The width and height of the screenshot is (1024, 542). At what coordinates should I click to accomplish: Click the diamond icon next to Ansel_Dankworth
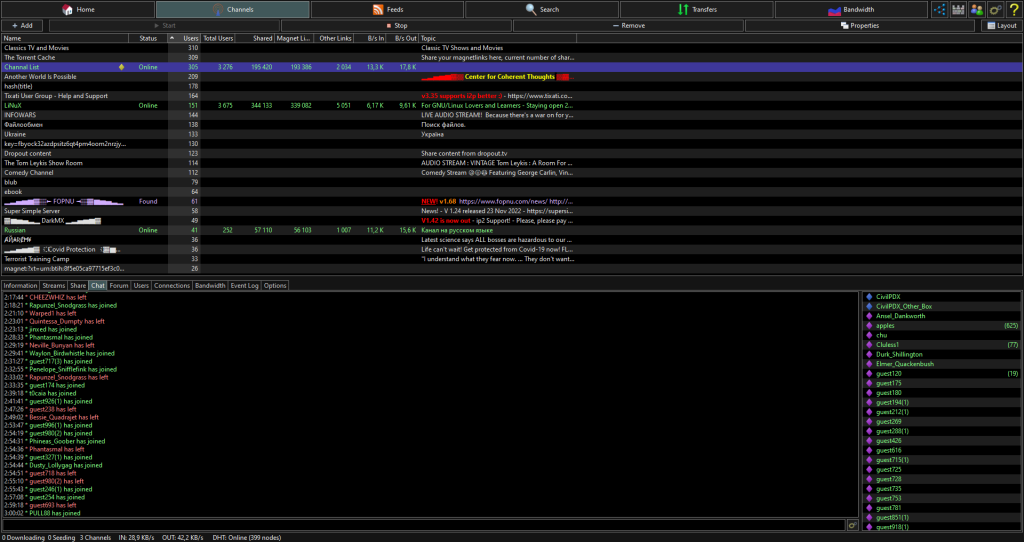pyautogui.click(x=869, y=316)
